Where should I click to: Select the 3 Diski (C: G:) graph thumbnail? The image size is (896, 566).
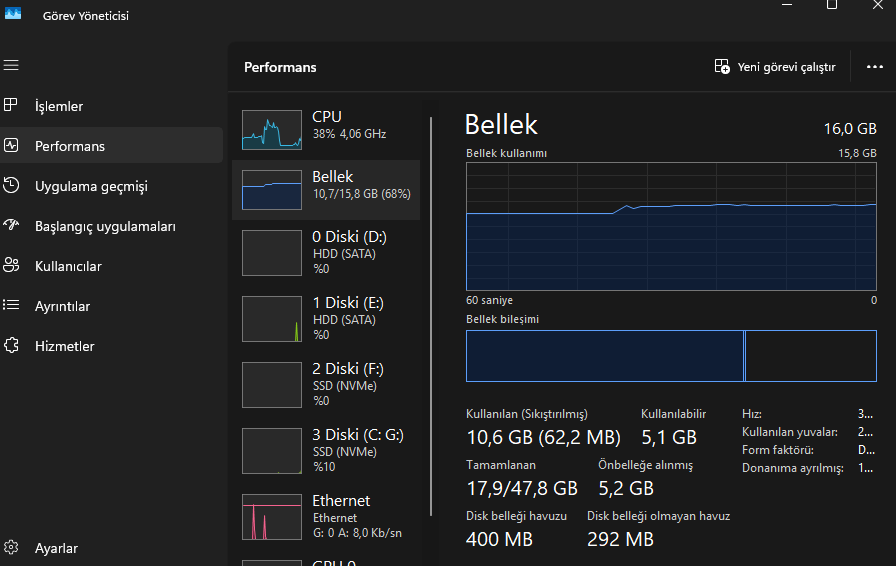click(x=271, y=451)
